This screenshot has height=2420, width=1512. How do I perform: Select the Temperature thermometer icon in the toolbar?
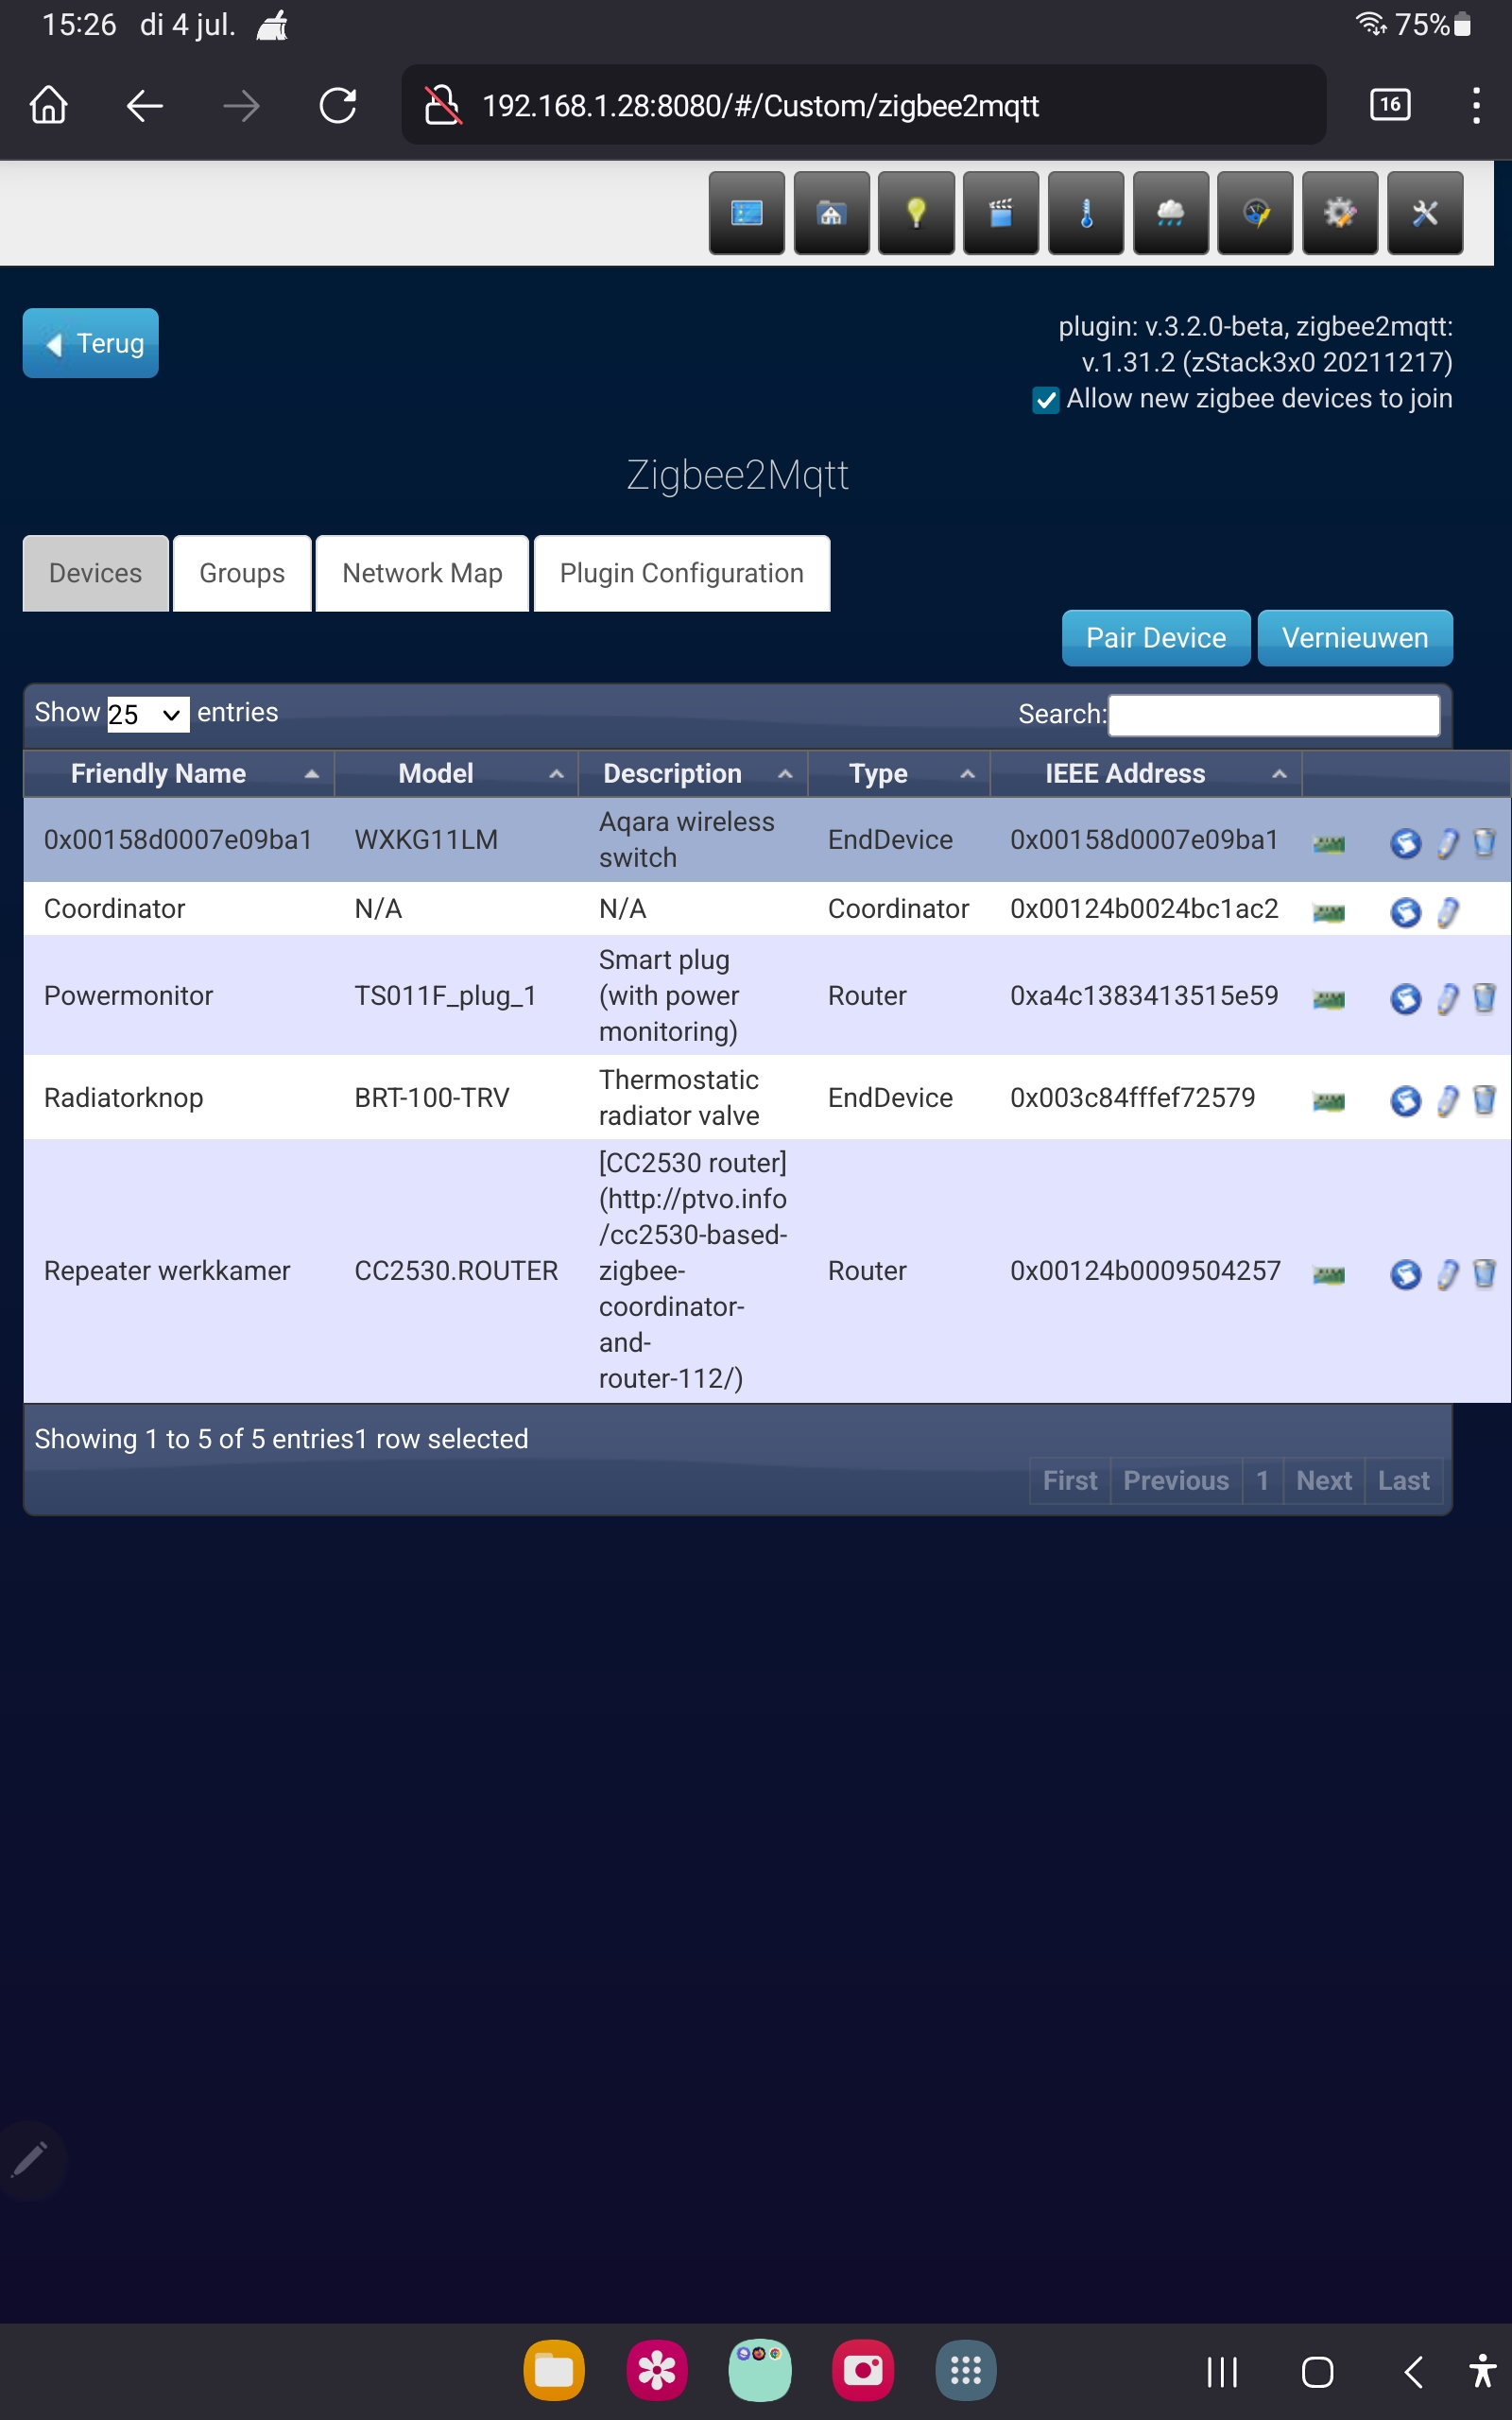coord(1086,212)
